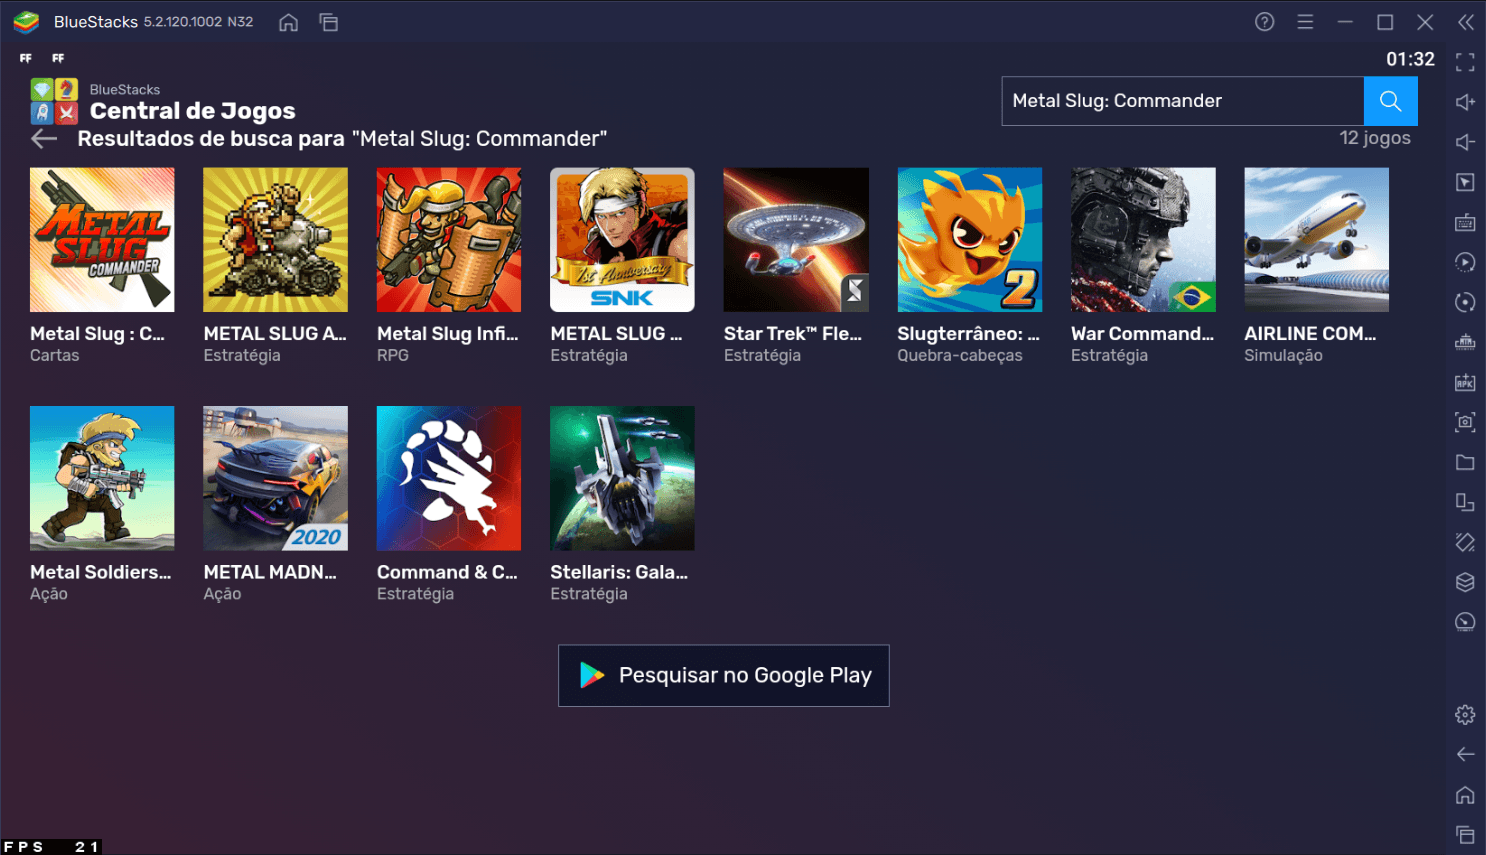Click the FPS counter at bottom left
The width and height of the screenshot is (1486, 855).
coord(51,847)
